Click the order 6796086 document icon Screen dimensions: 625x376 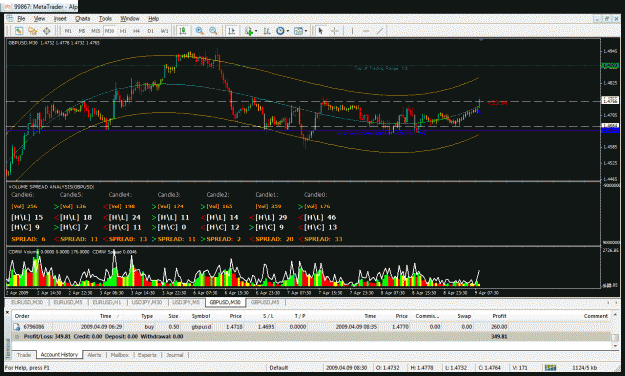point(17,327)
